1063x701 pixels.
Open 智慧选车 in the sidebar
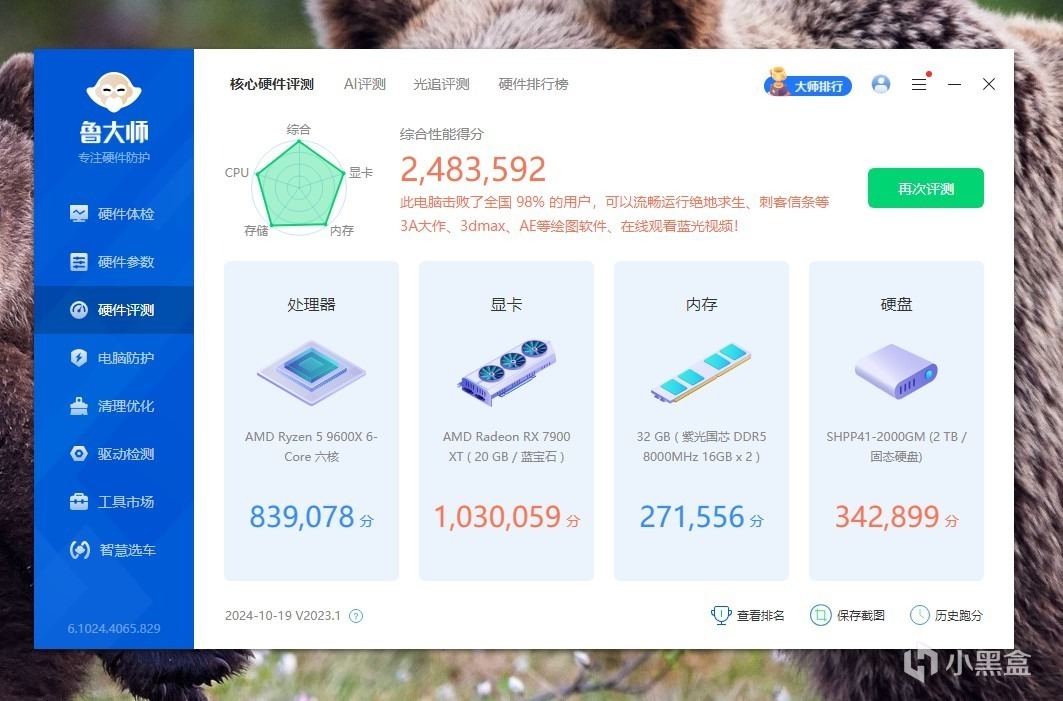113,550
